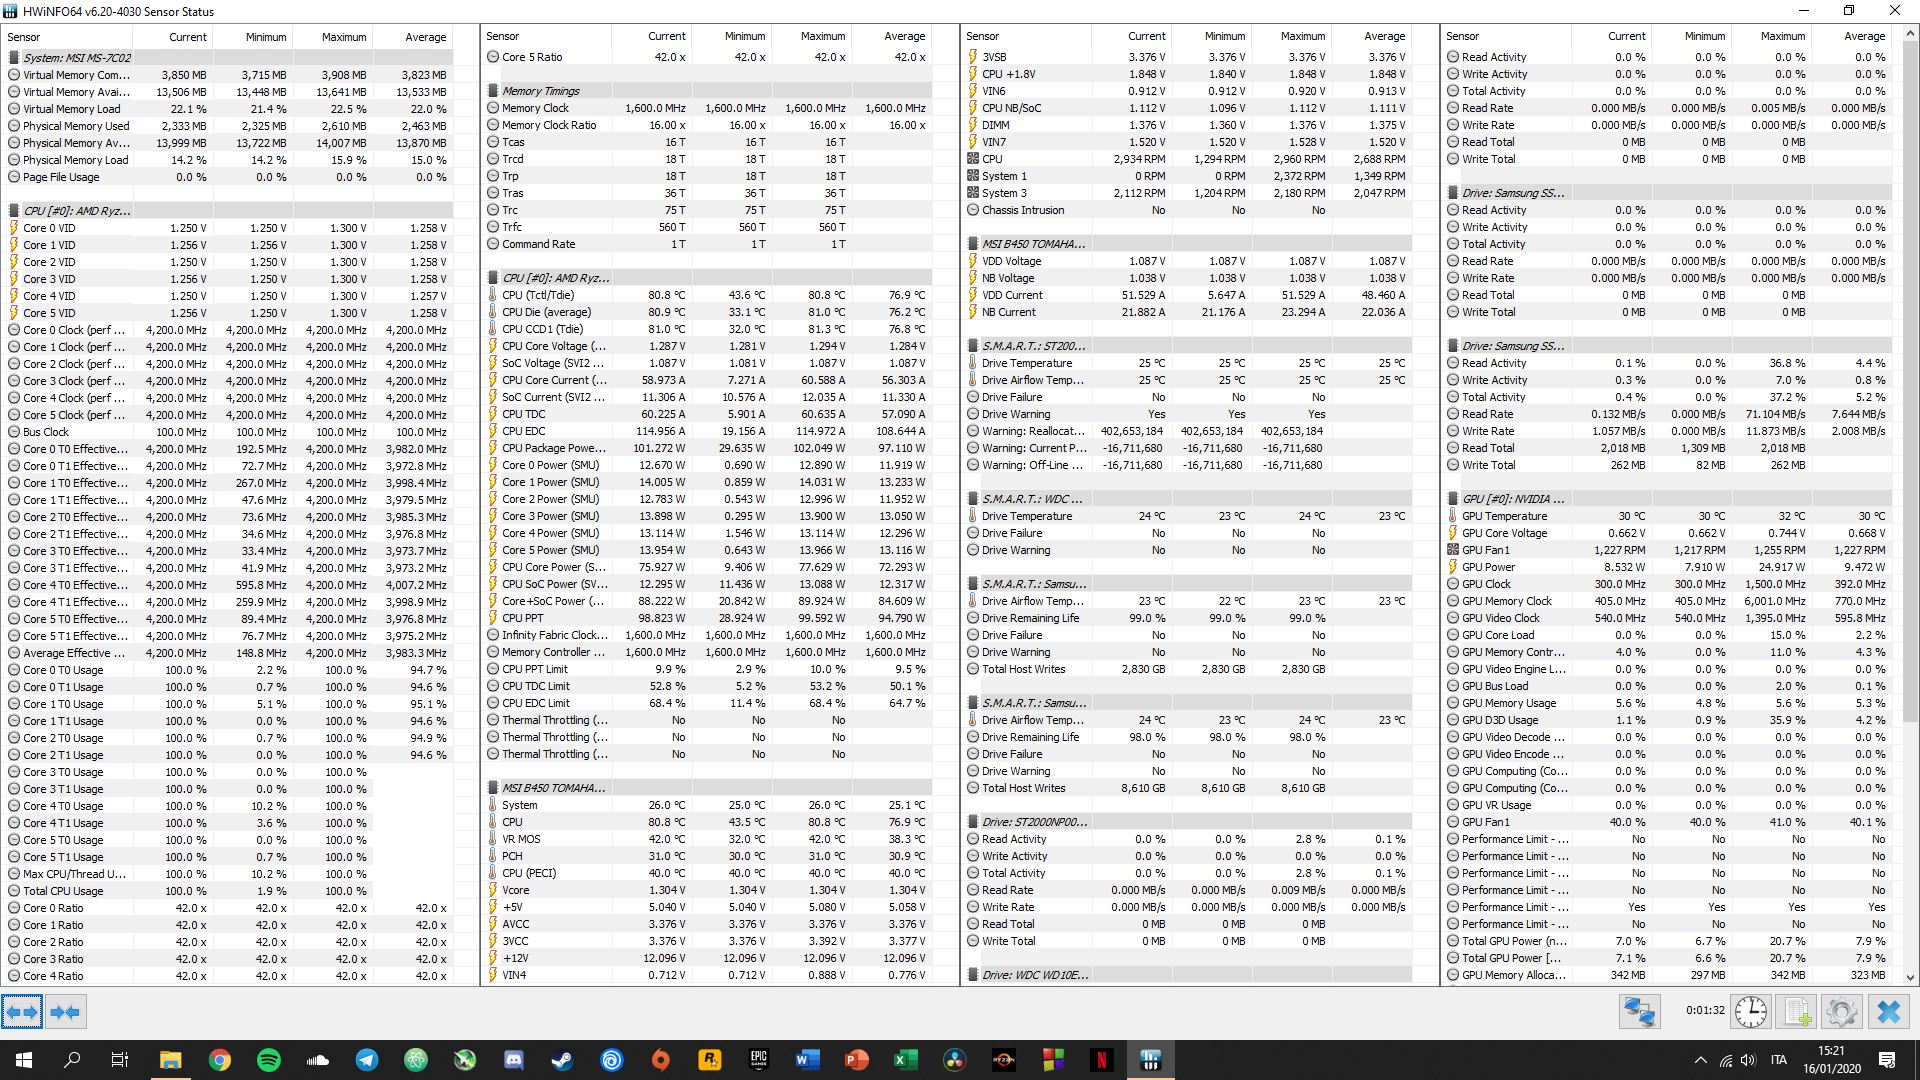Select the CPU EDC Limit row
The image size is (1920, 1080).
tap(707, 703)
